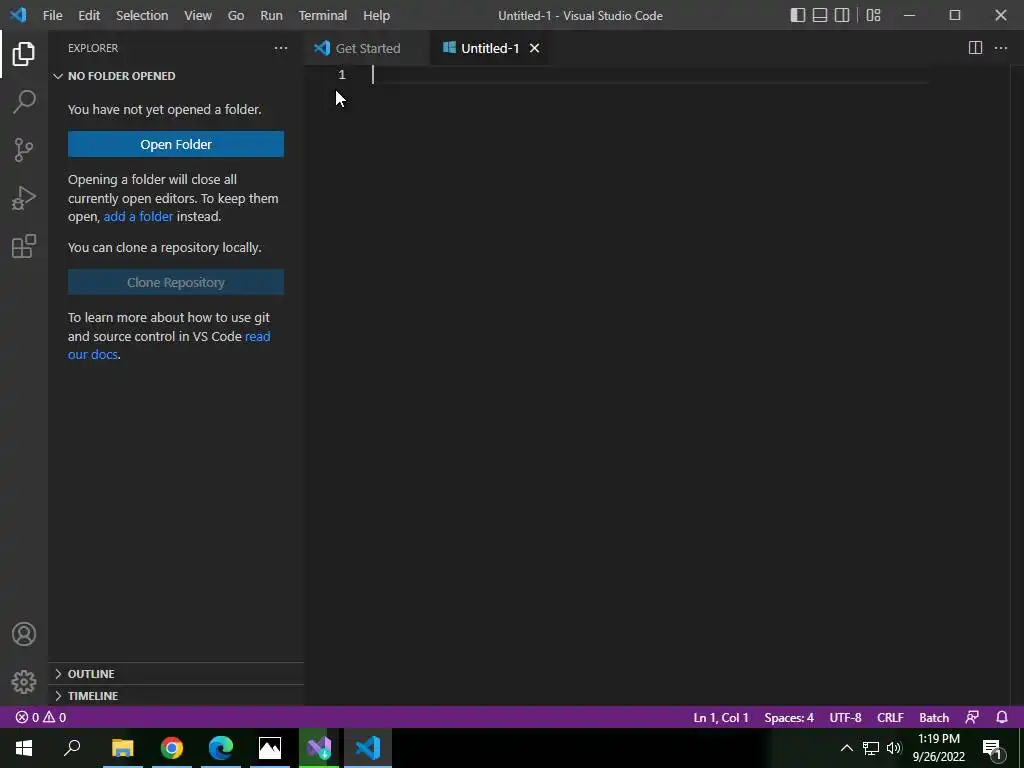Screen dimensions: 1024x768
Task: Change encoding via UTF-8 status item
Action: click(845, 717)
